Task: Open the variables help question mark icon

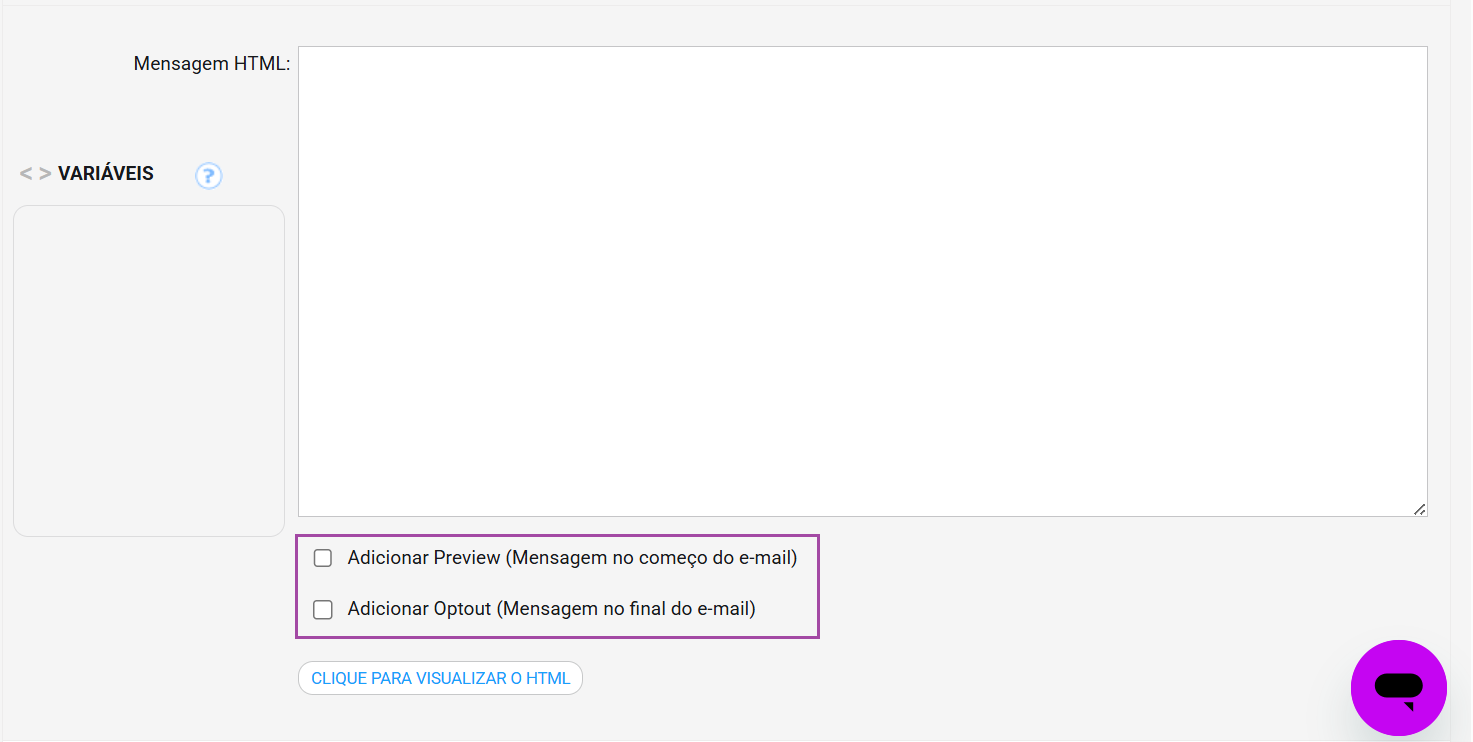Action: click(208, 176)
